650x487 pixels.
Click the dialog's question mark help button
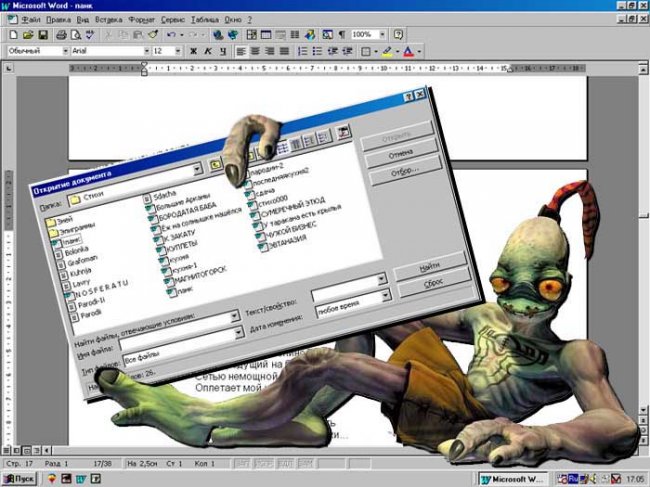pyautogui.click(x=408, y=97)
